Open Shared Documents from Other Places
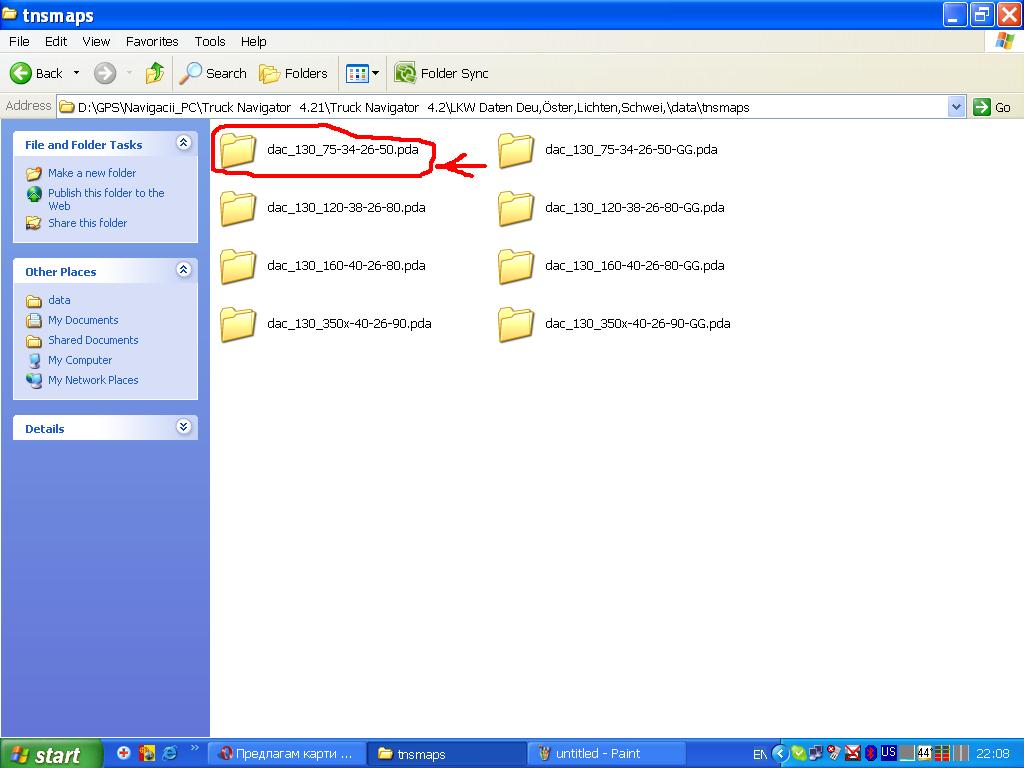 pos(93,340)
